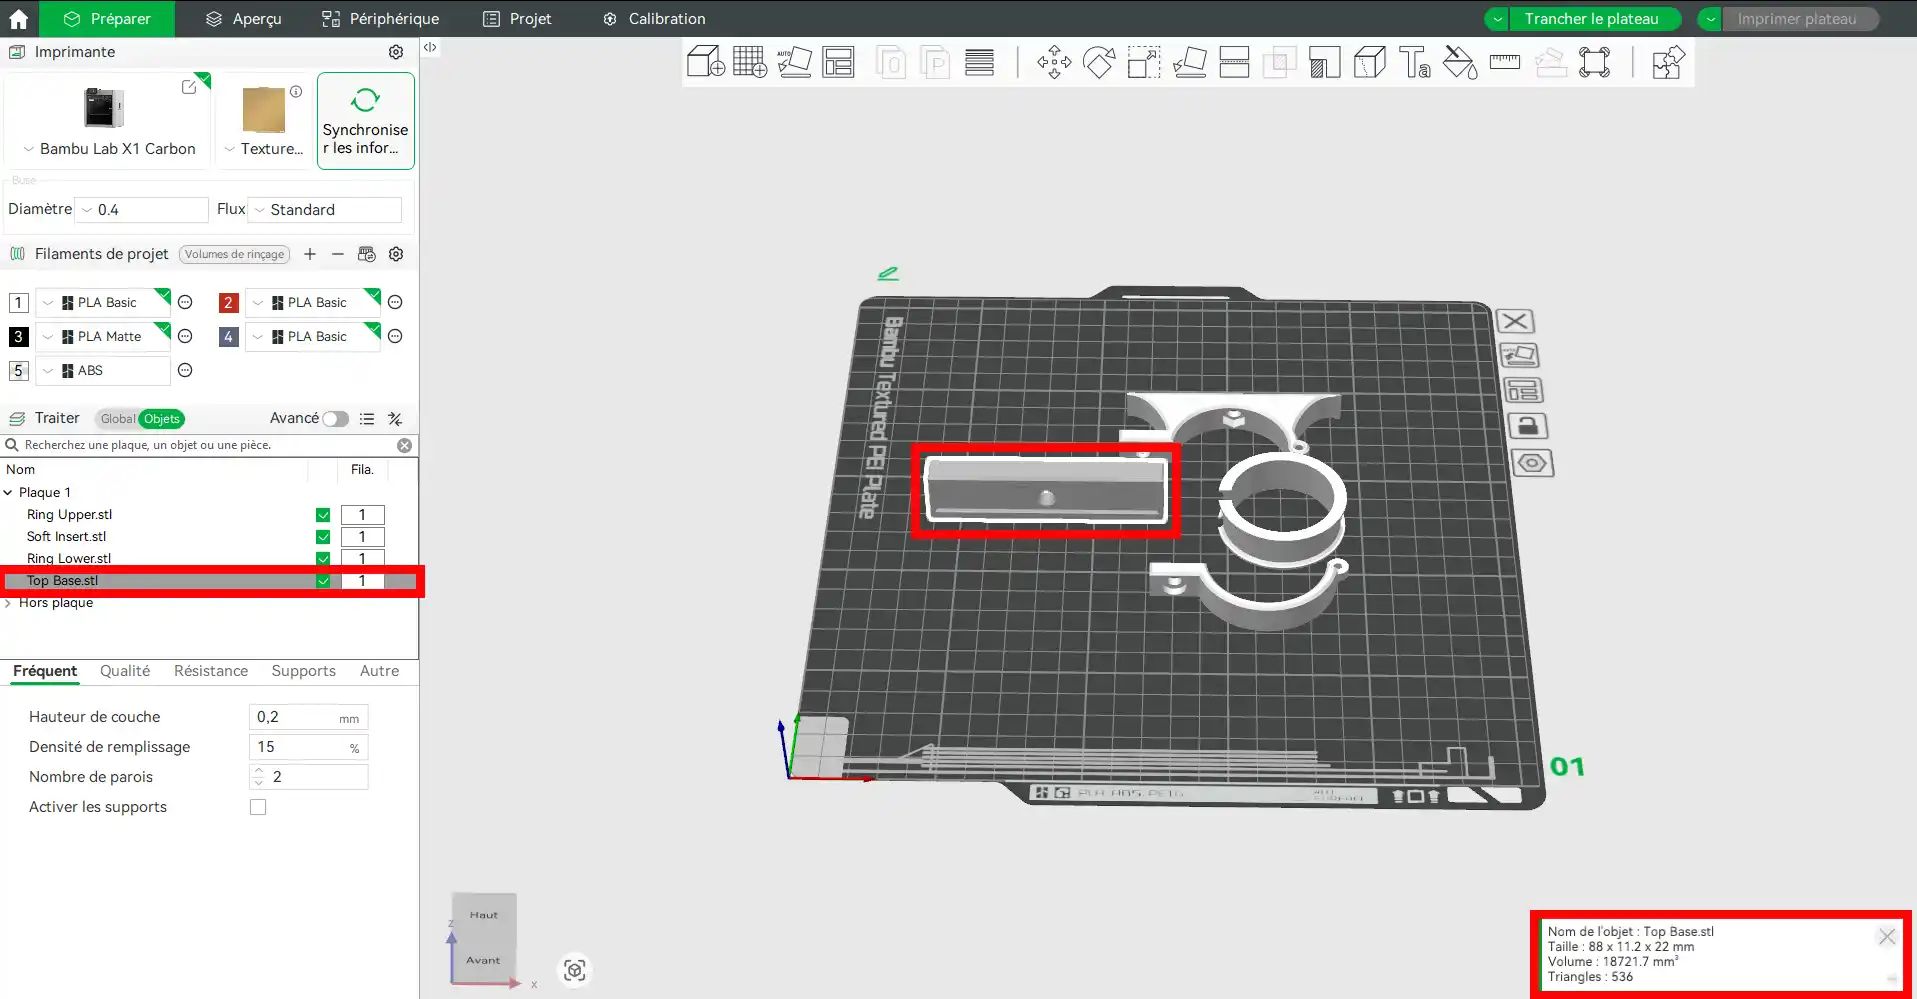Open the variable layer height tool
1917x999 pixels.
(980, 63)
